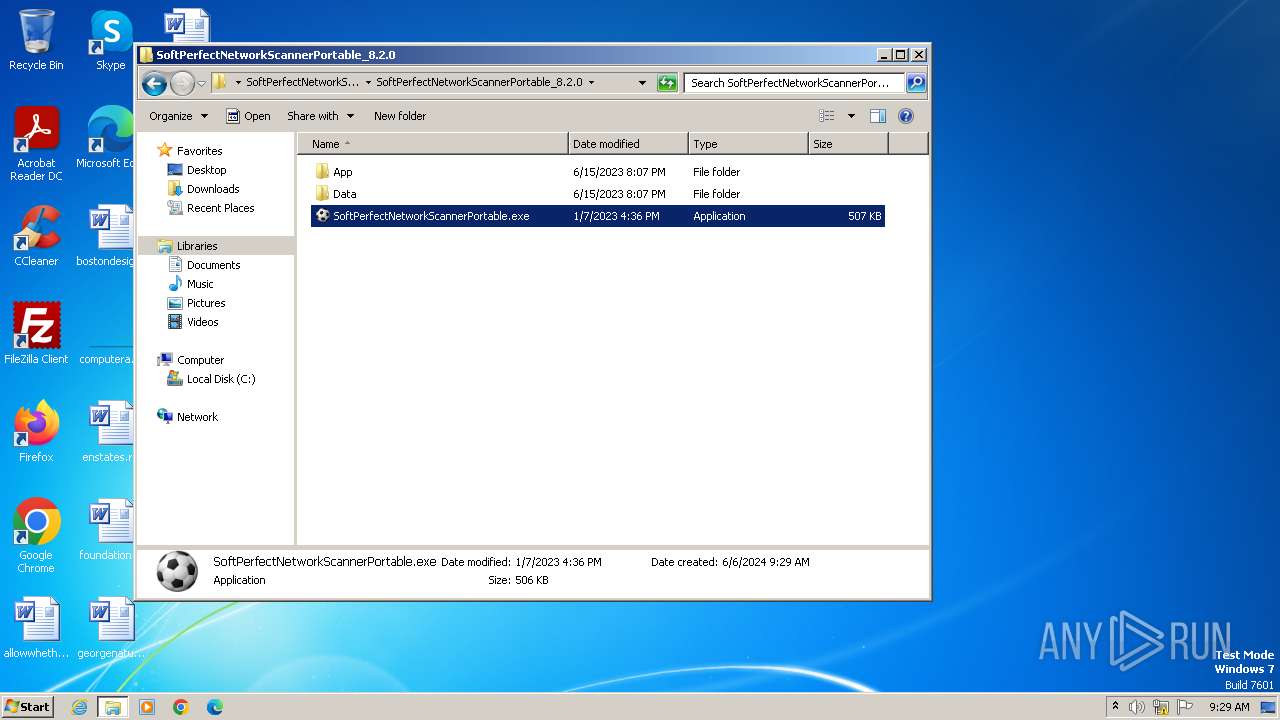Click the refresh button beside address bar
Screen dimensions: 1280x720
[667, 83]
